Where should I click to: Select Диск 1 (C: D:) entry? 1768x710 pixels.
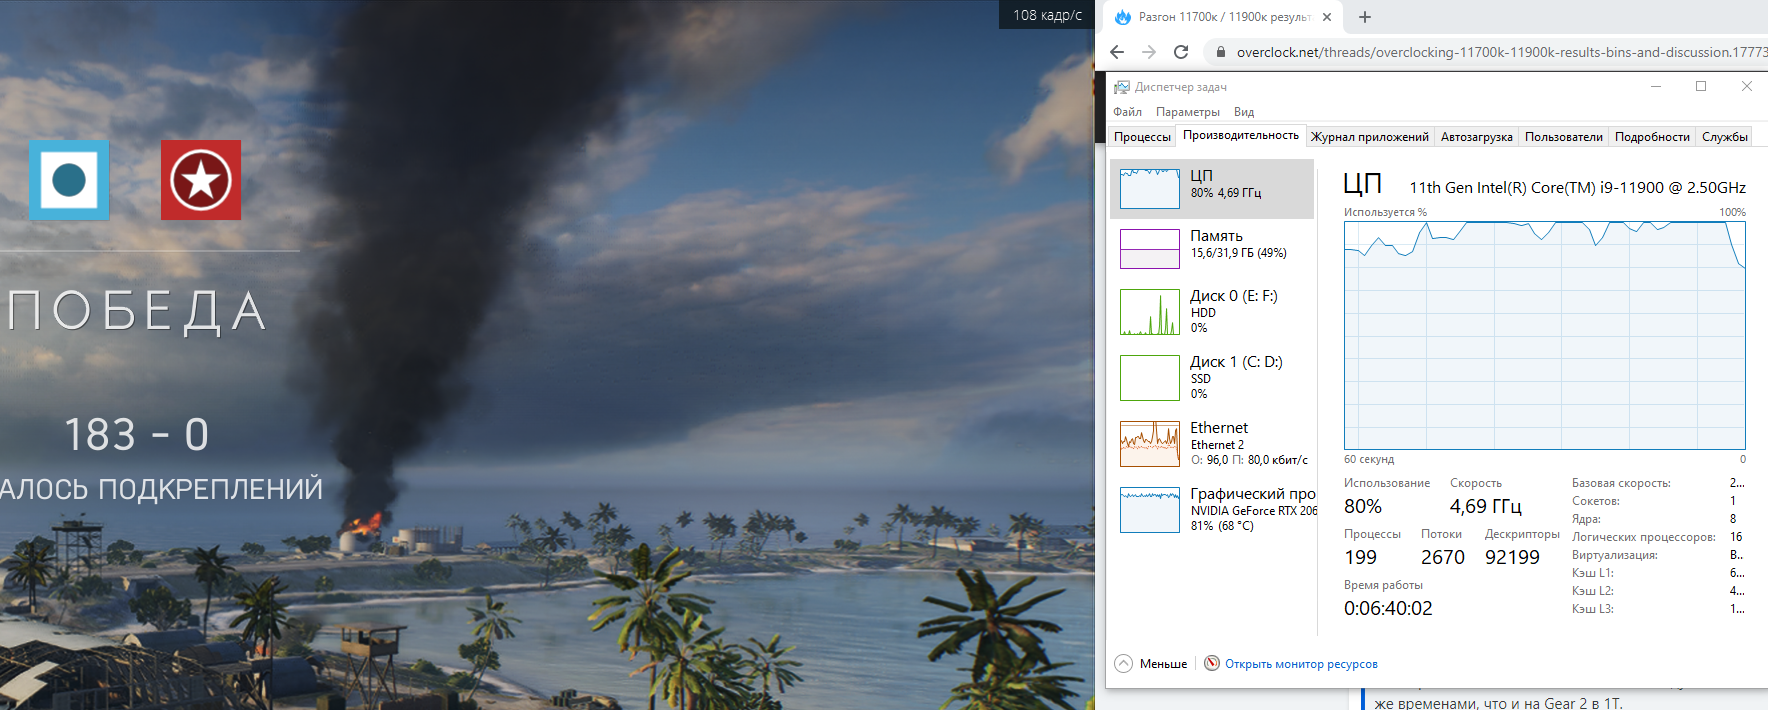tap(1212, 378)
